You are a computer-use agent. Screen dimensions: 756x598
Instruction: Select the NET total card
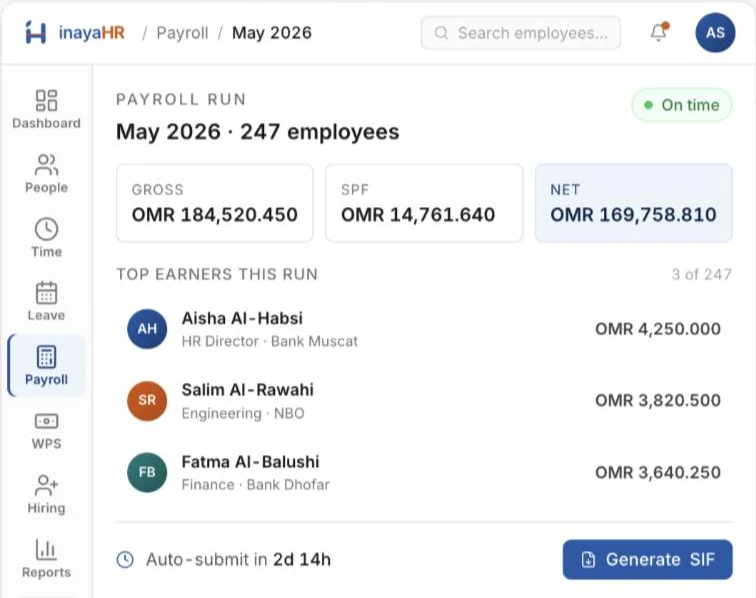coord(634,203)
